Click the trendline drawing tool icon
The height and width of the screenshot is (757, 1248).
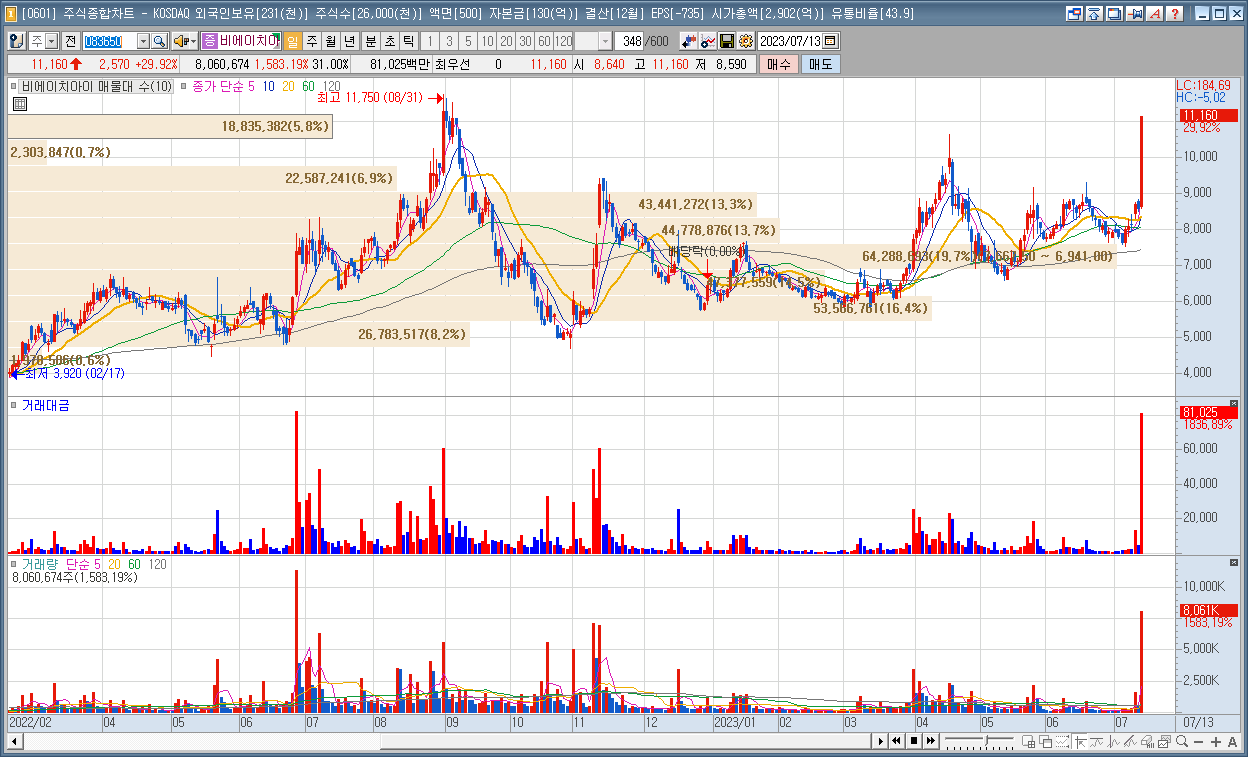pyautogui.click(x=1130, y=741)
